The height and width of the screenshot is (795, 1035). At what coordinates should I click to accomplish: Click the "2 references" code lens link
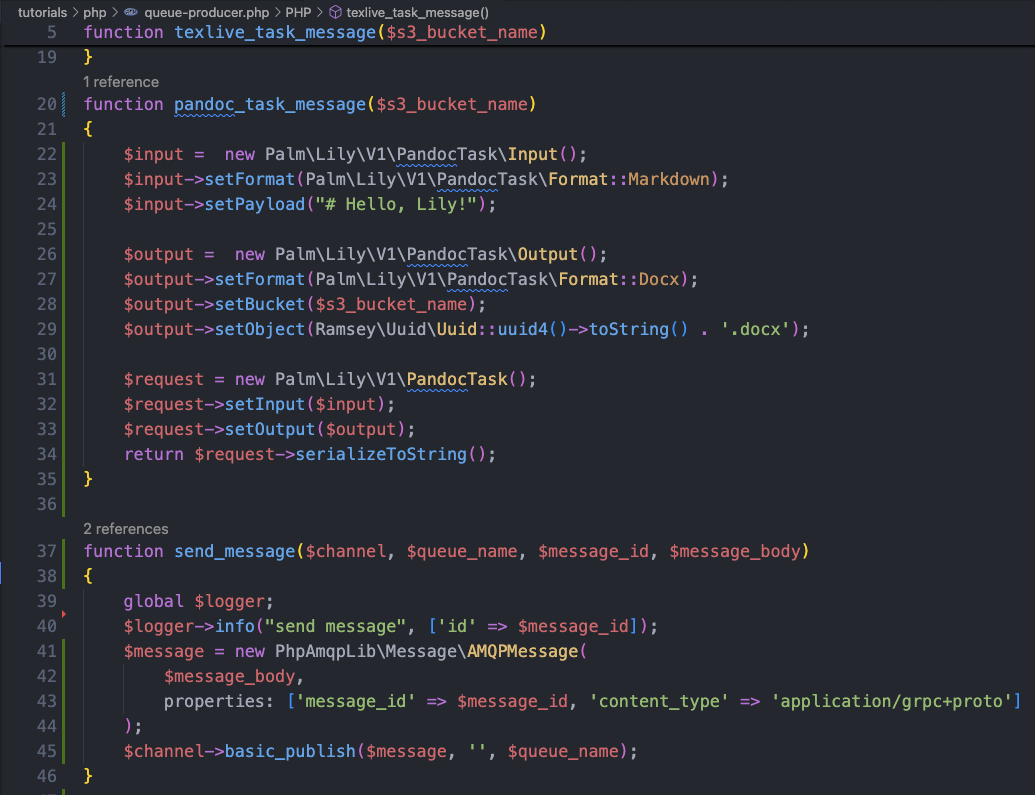(126, 528)
